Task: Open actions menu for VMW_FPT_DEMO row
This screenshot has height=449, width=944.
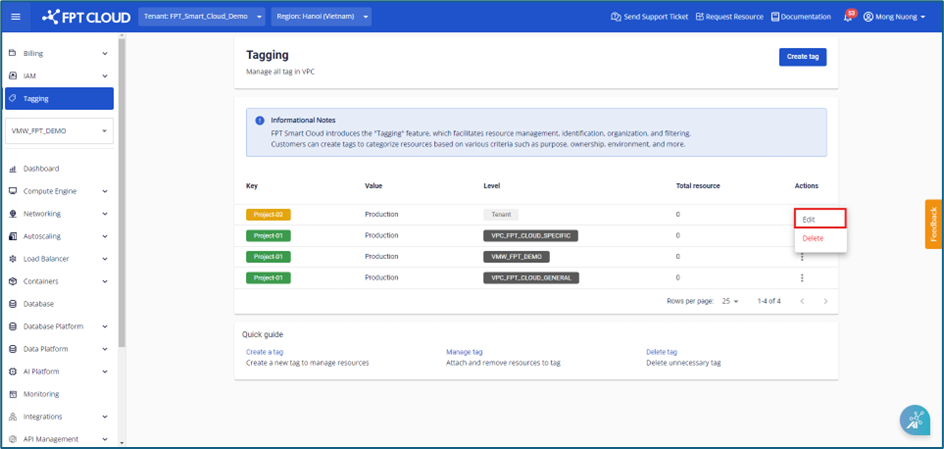Action: pos(802,257)
